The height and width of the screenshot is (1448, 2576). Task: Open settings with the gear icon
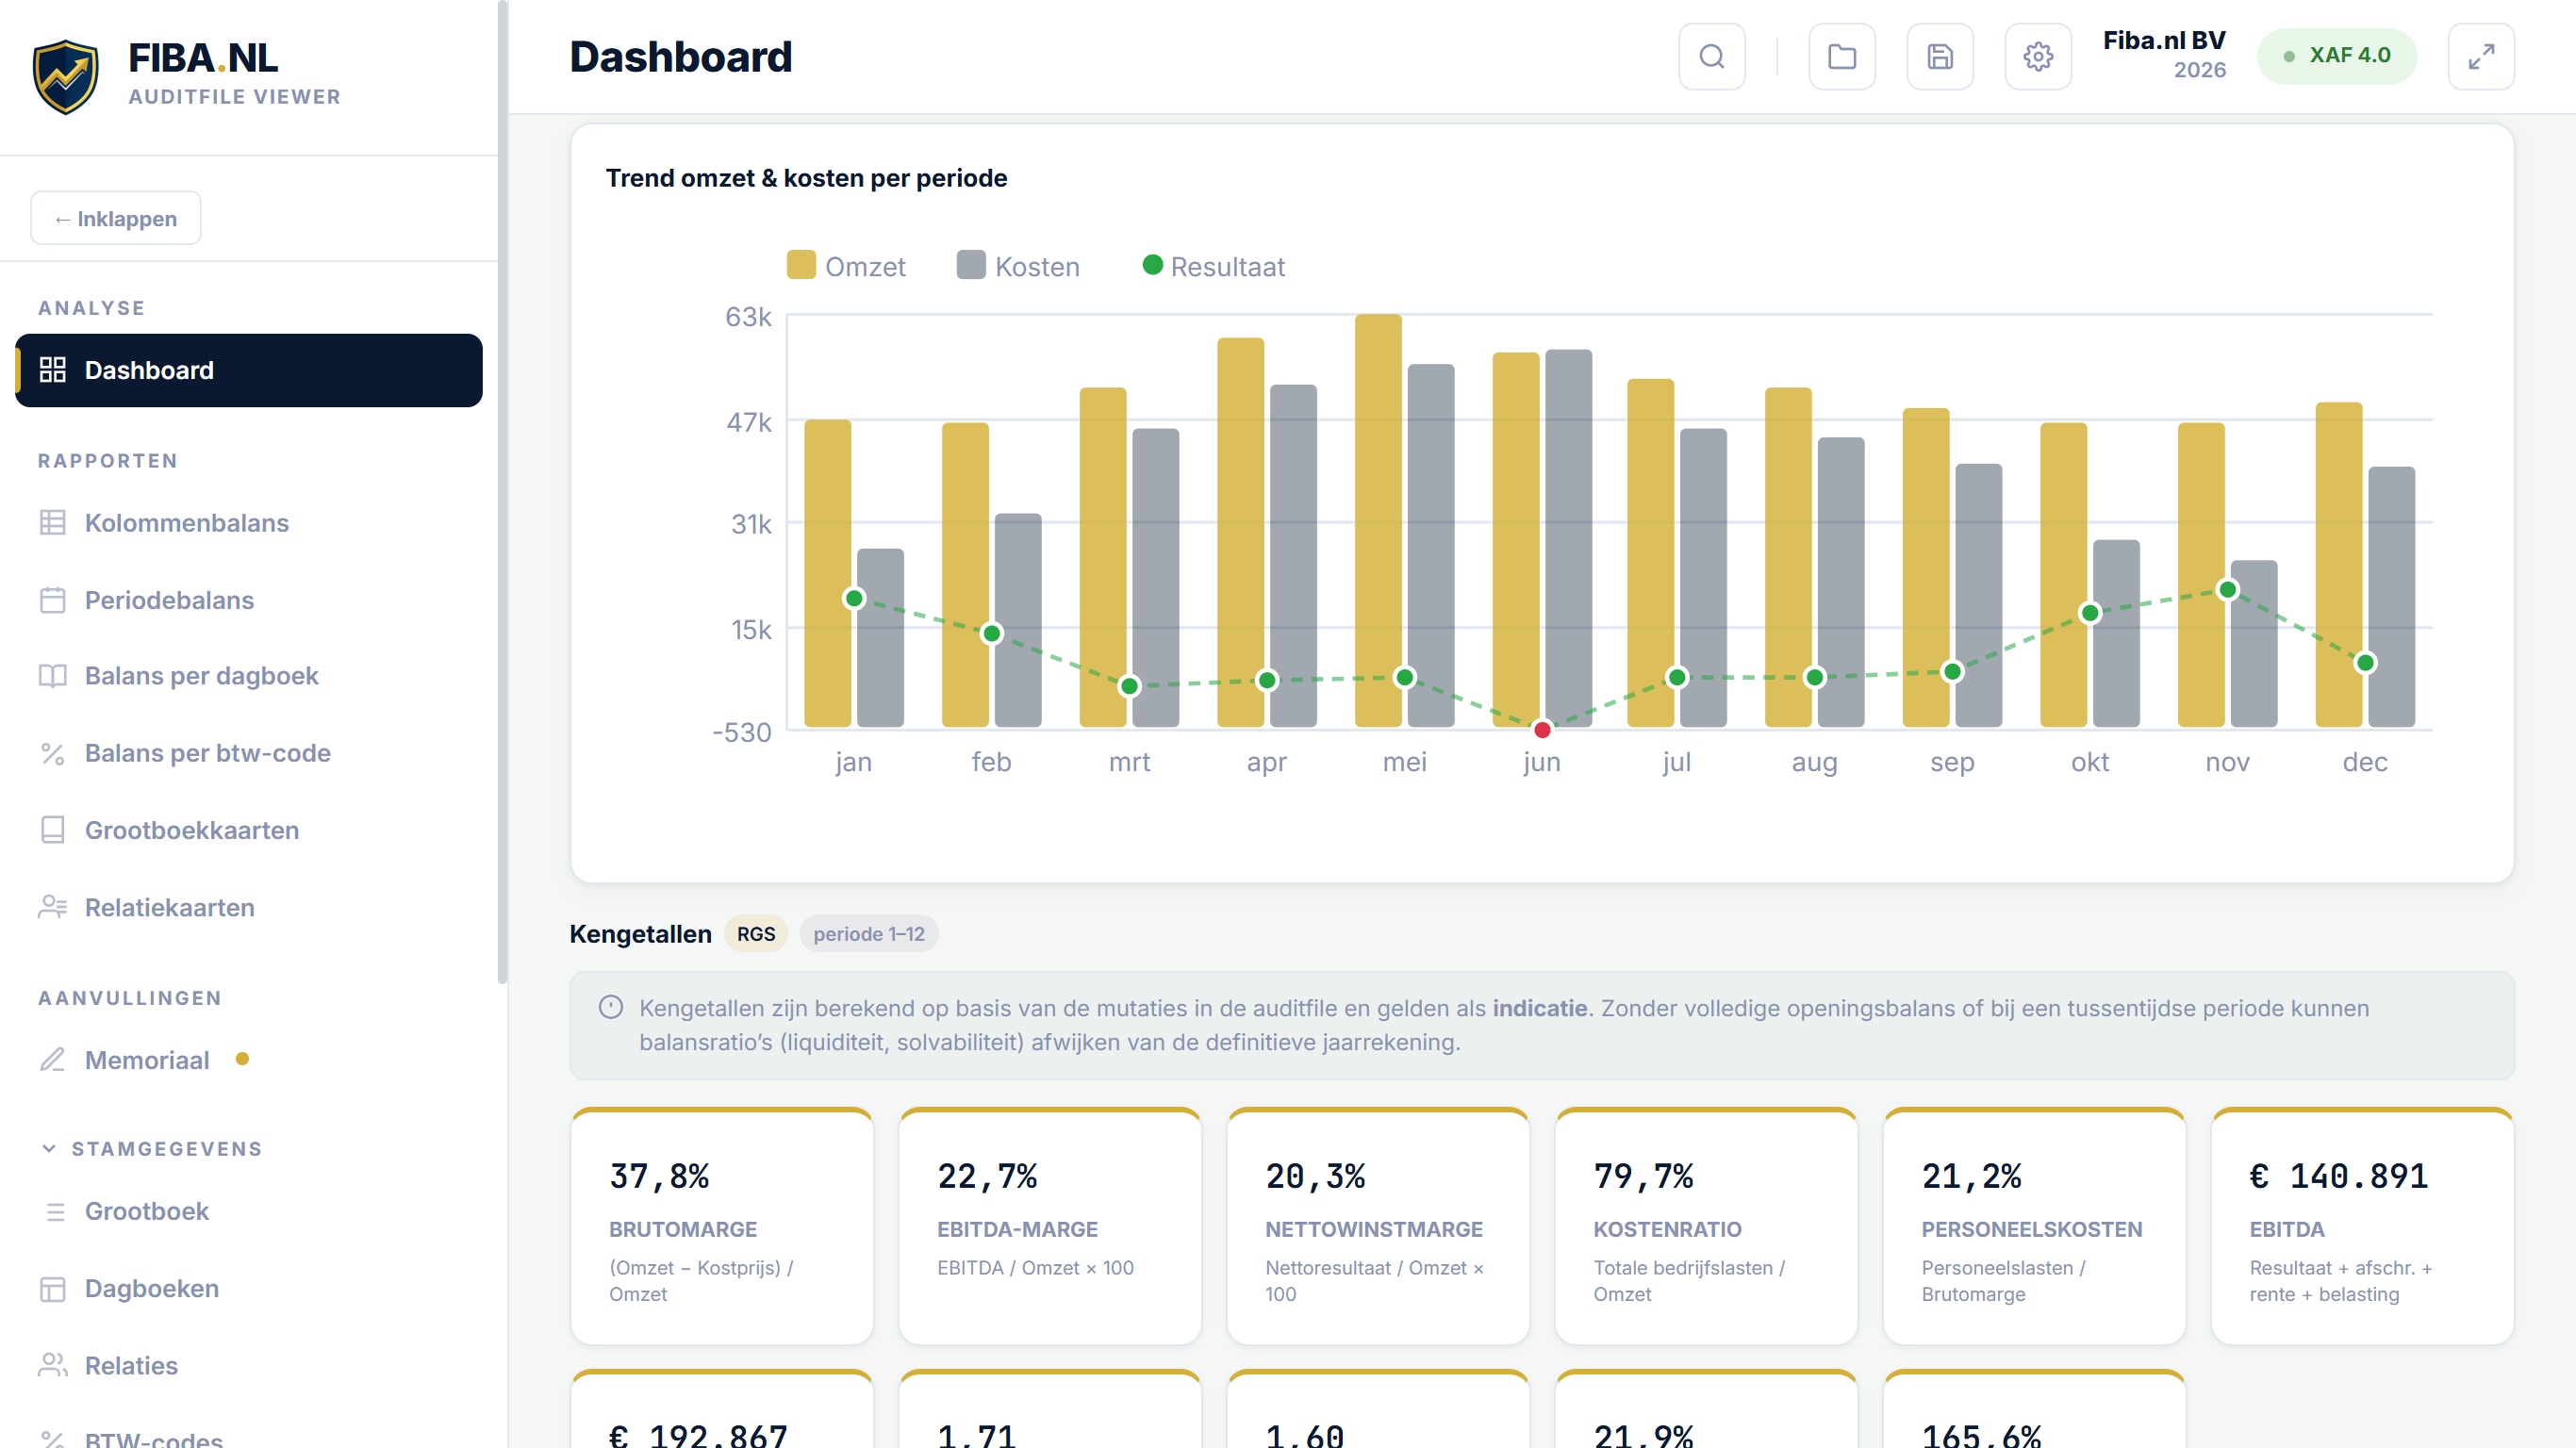(2038, 57)
